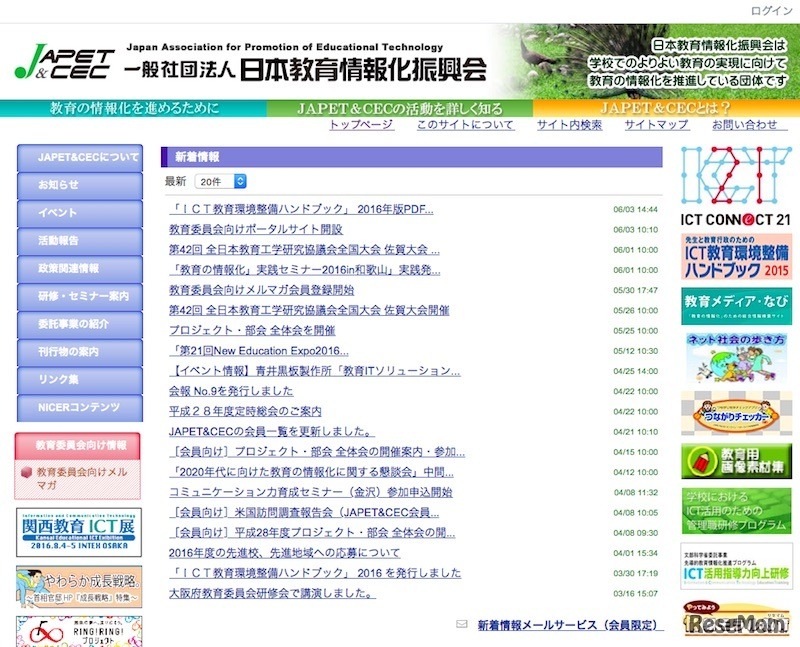Open 活動報告 sidebar menu
The image size is (800, 647).
point(80,241)
